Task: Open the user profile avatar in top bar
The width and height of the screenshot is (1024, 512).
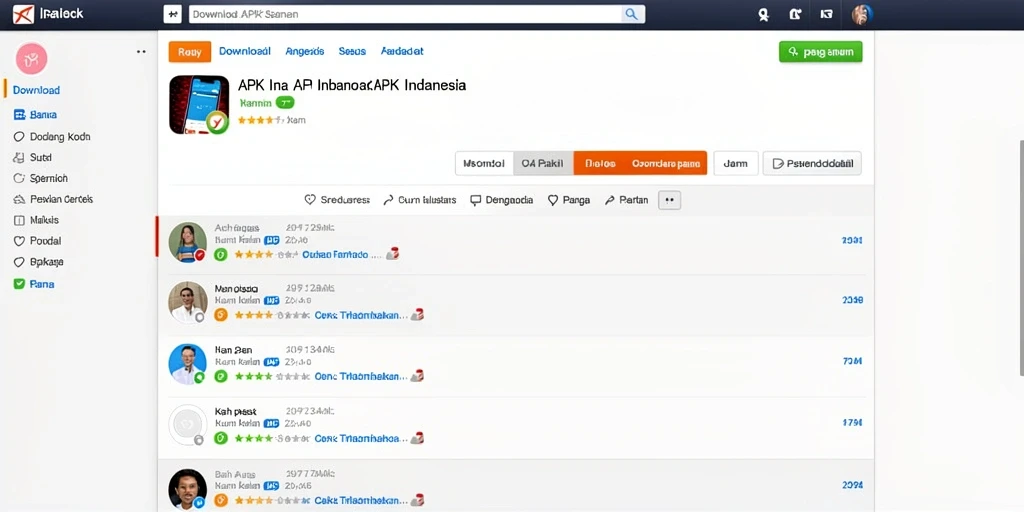Action: 861,14
